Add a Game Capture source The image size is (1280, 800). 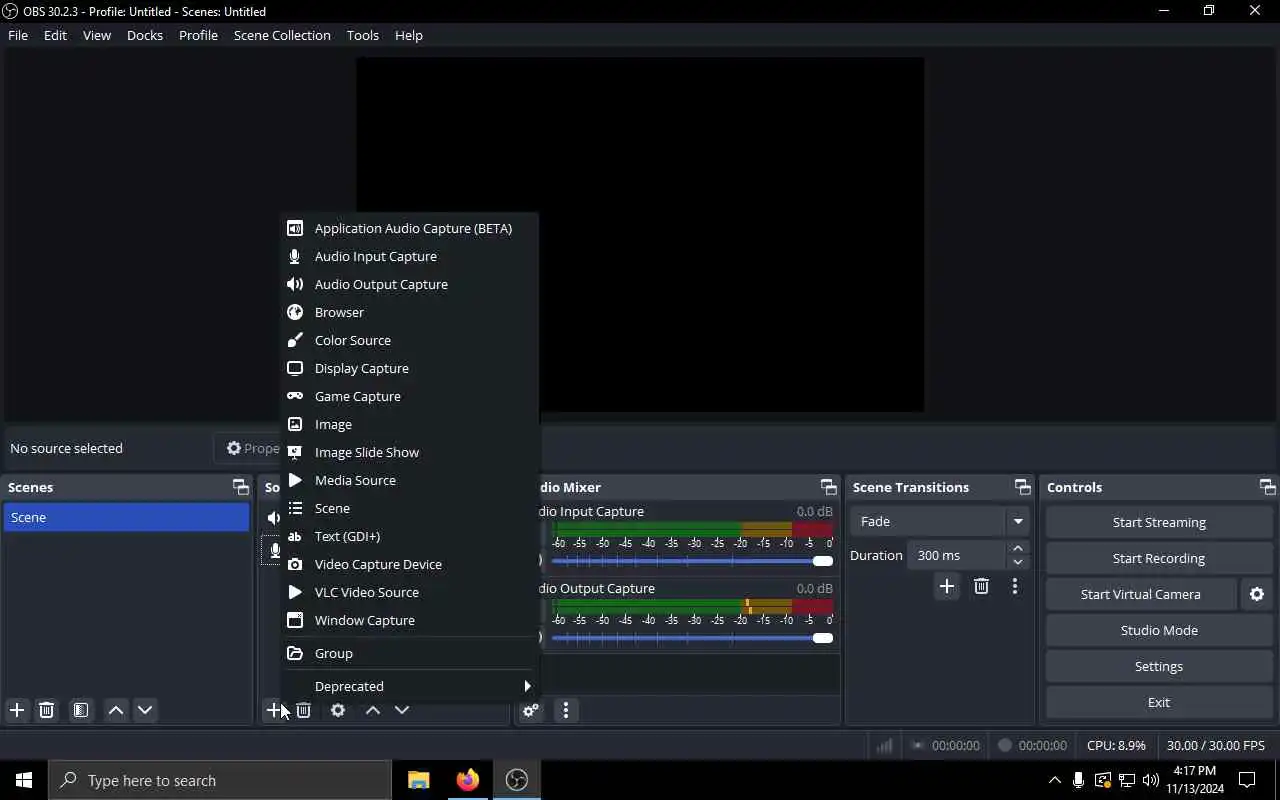[409, 396]
